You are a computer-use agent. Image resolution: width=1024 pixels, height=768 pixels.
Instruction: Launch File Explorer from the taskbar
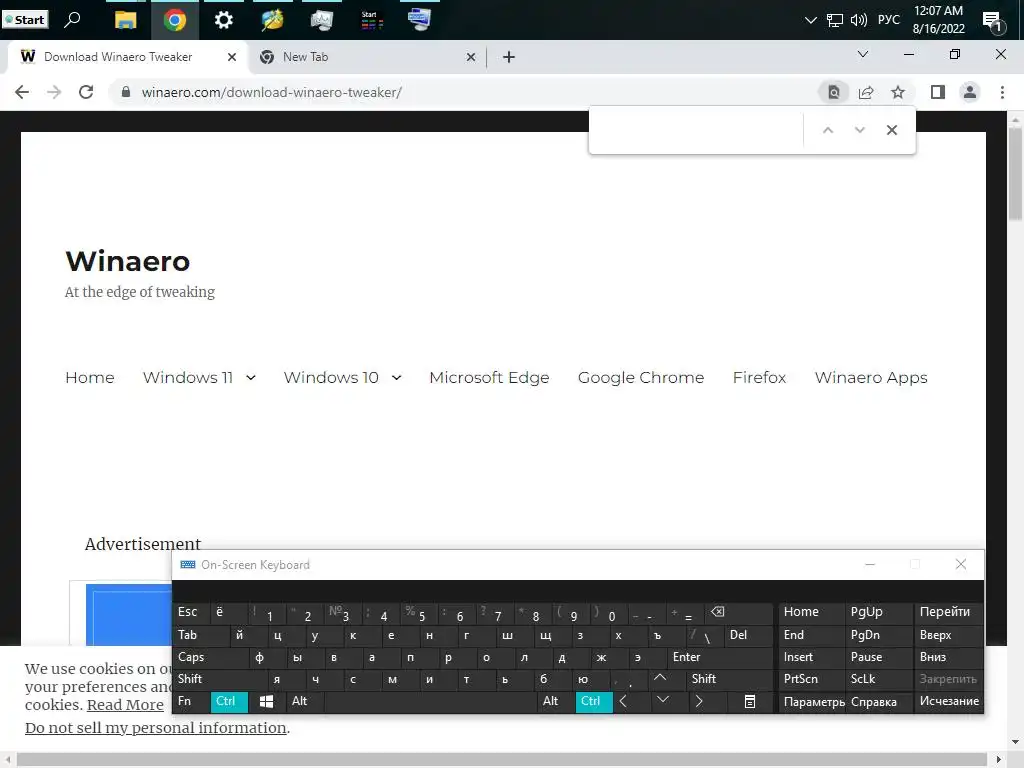(x=125, y=20)
